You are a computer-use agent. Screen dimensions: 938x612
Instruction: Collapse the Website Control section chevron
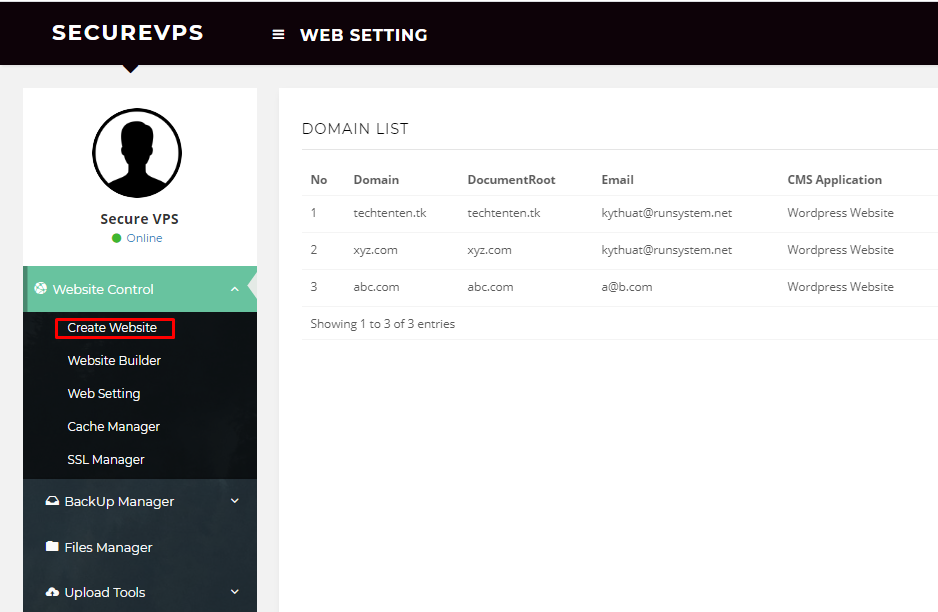[234, 289]
